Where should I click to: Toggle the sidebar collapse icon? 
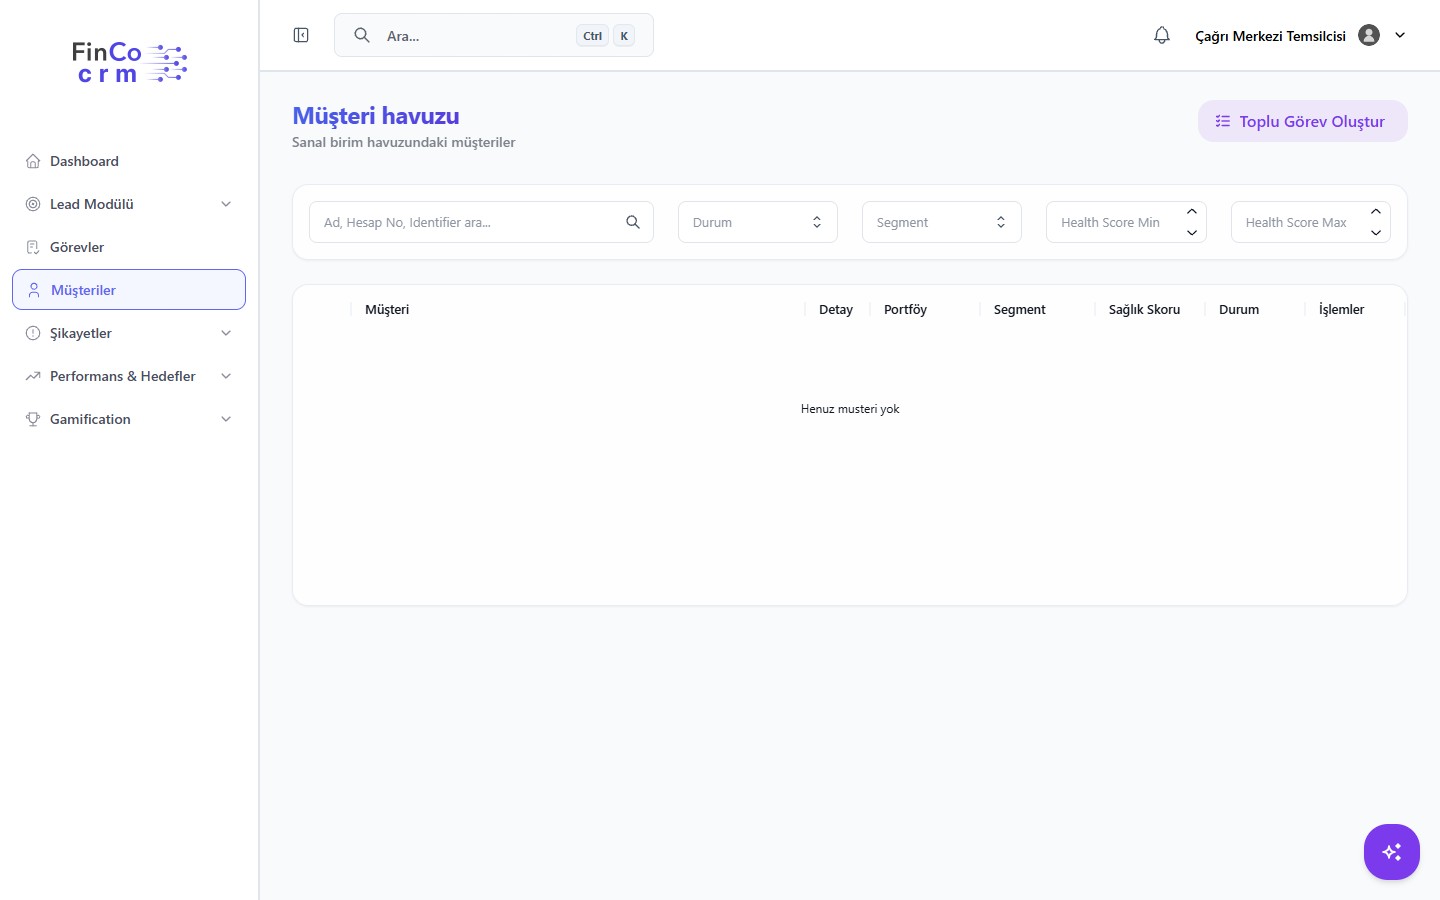[x=301, y=35]
